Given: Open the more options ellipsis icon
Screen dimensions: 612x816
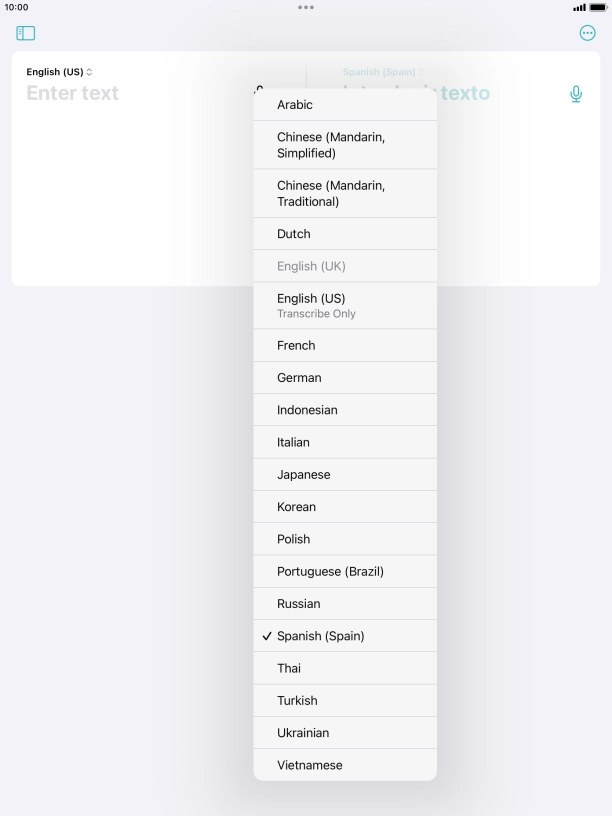Looking at the screenshot, I should (588, 33).
